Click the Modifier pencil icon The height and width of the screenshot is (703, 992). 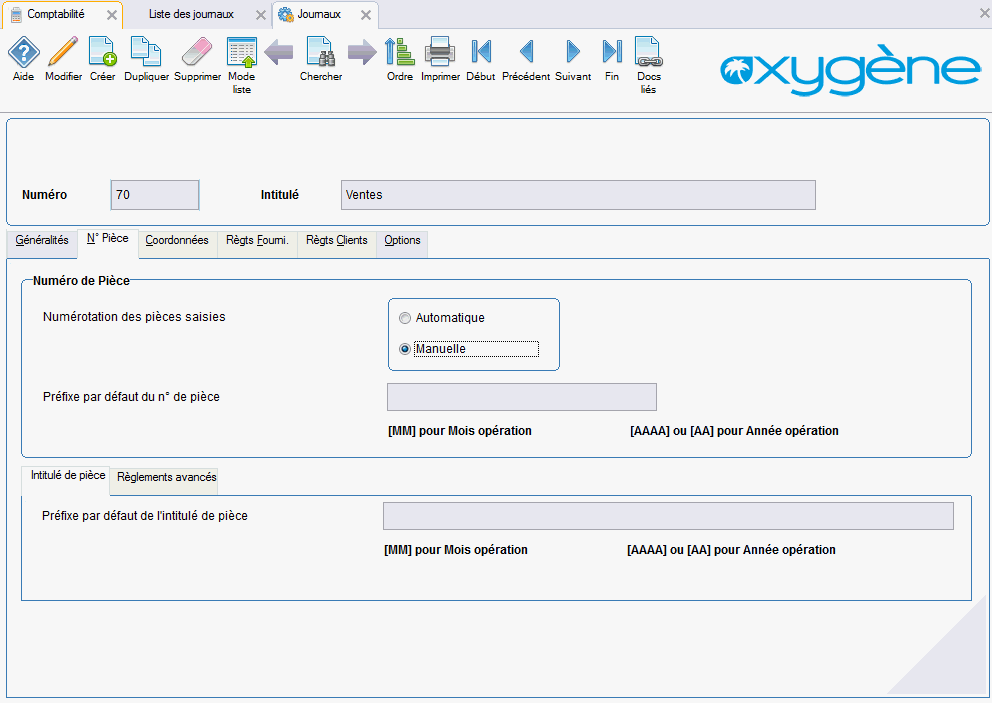[x=63, y=52]
